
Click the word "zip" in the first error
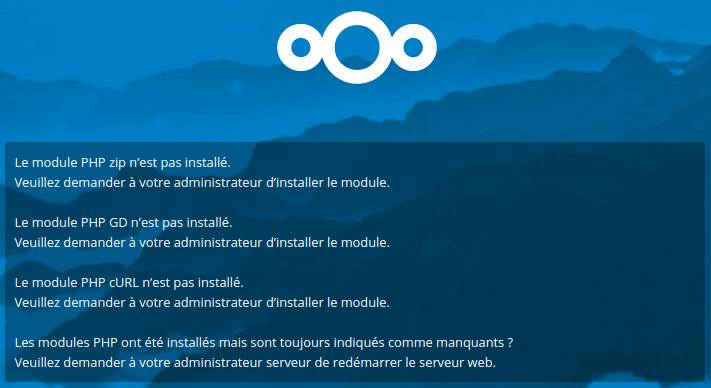[x=117, y=163]
